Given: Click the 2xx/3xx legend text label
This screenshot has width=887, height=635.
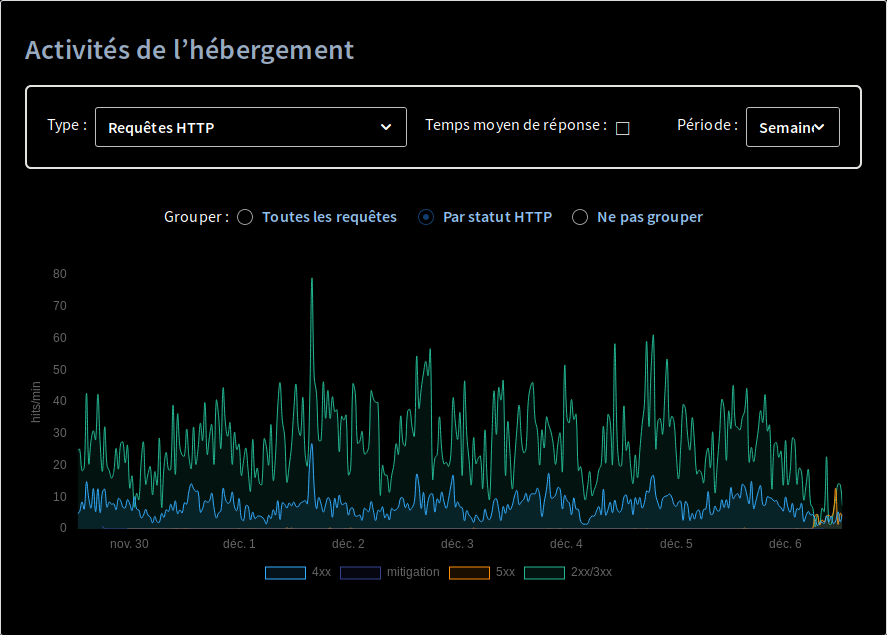Looking at the screenshot, I should tap(591, 572).
